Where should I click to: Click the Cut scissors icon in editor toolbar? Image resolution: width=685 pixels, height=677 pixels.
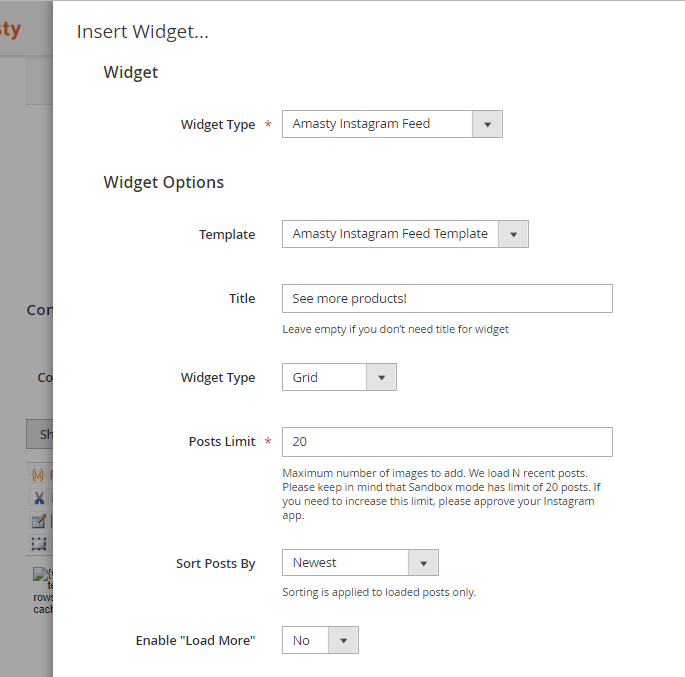[39, 498]
